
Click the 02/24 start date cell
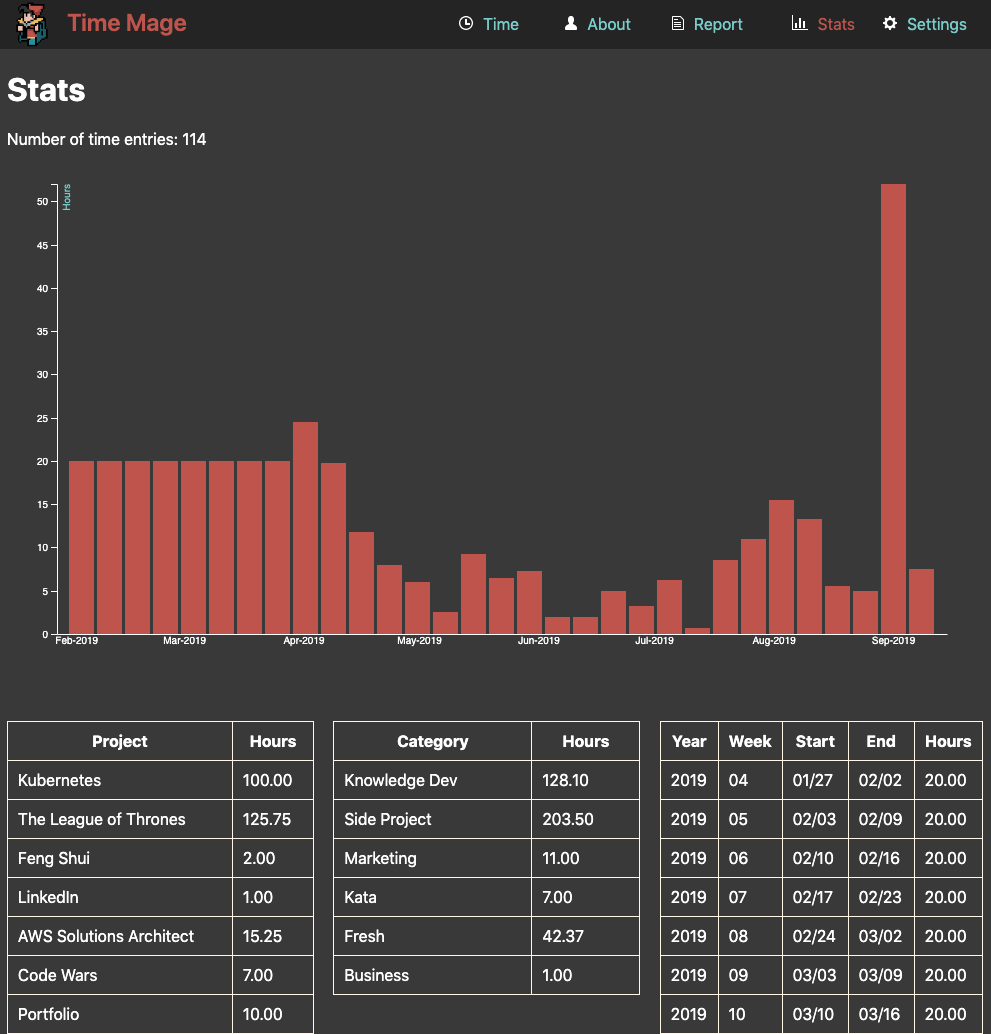tap(814, 936)
